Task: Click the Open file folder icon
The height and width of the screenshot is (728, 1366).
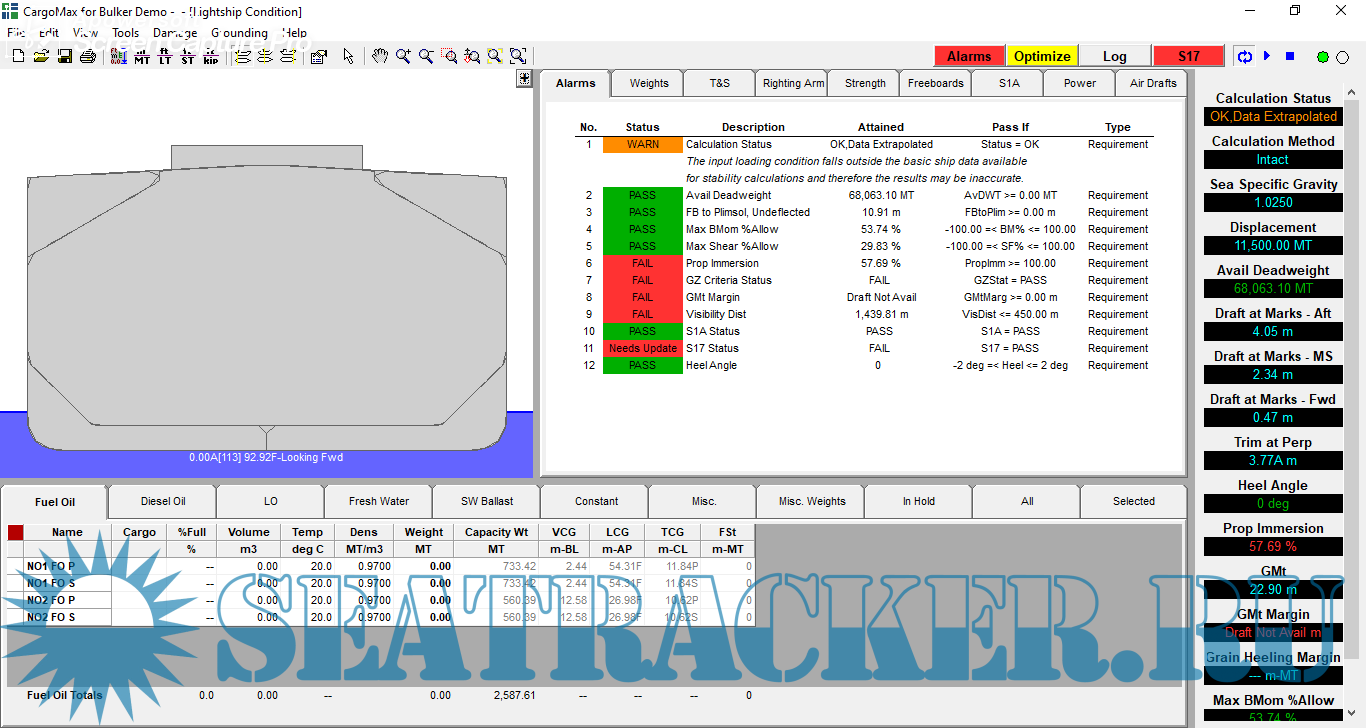Action: pyautogui.click(x=41, y=56)
